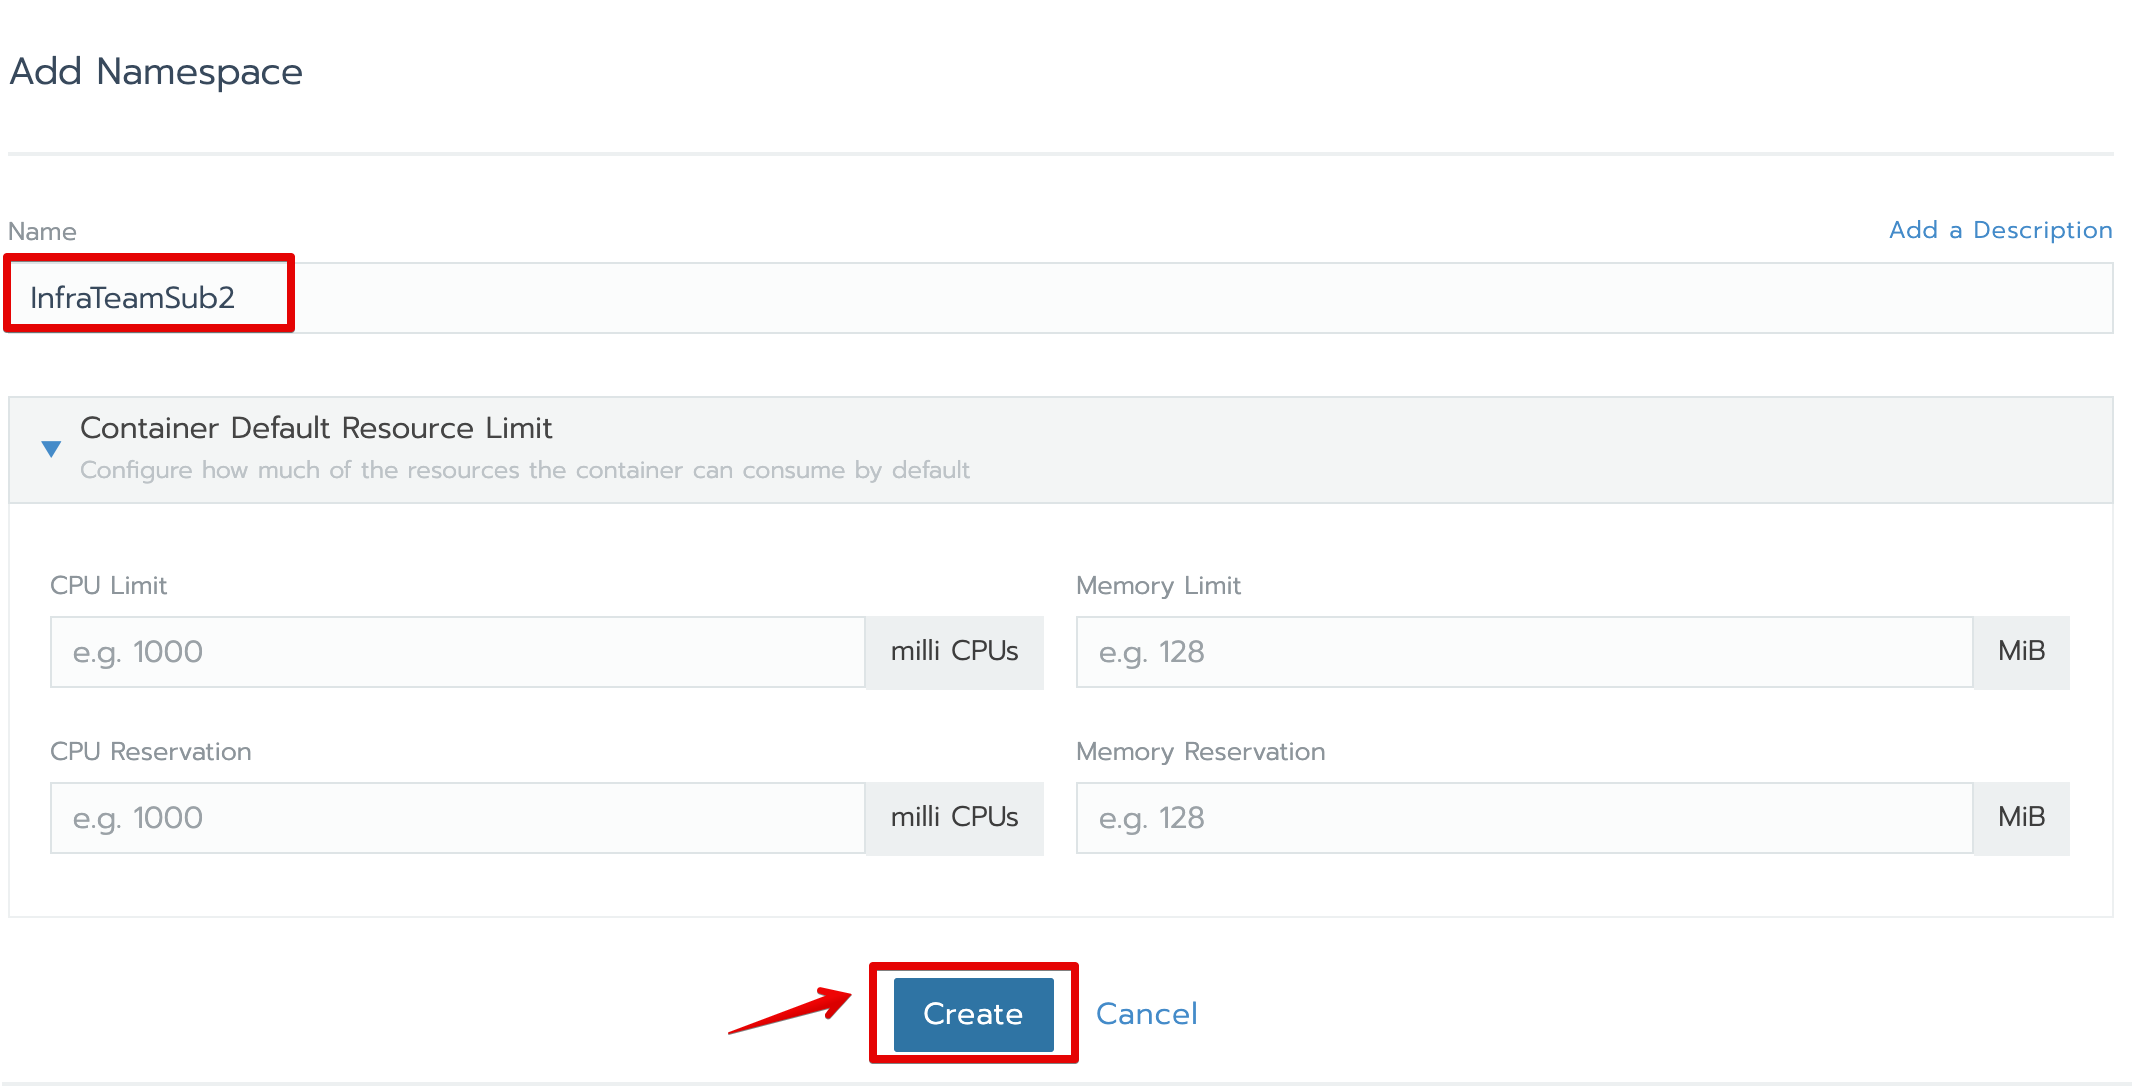
Task: Click the Create button
Action: (973, 1014)
